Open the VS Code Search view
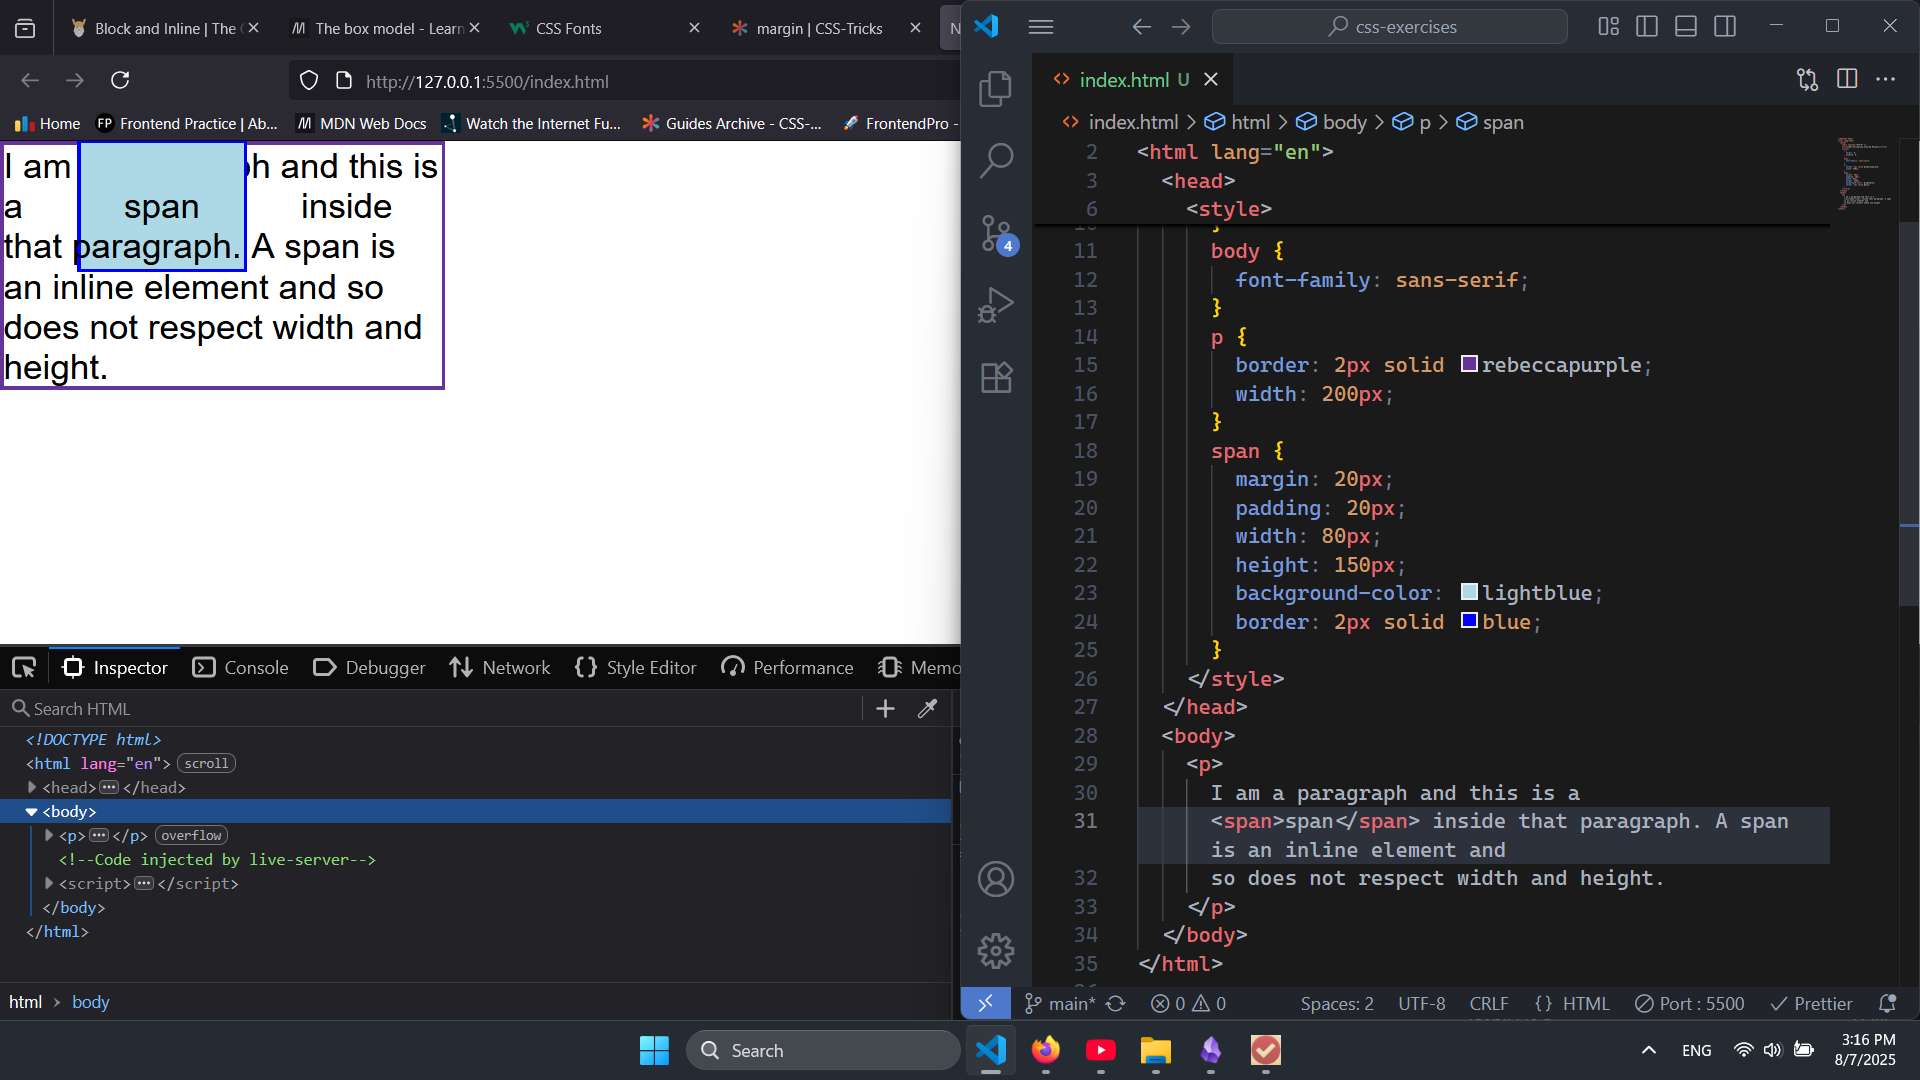Screen dimensions: 1920x1080 point(996,160)
